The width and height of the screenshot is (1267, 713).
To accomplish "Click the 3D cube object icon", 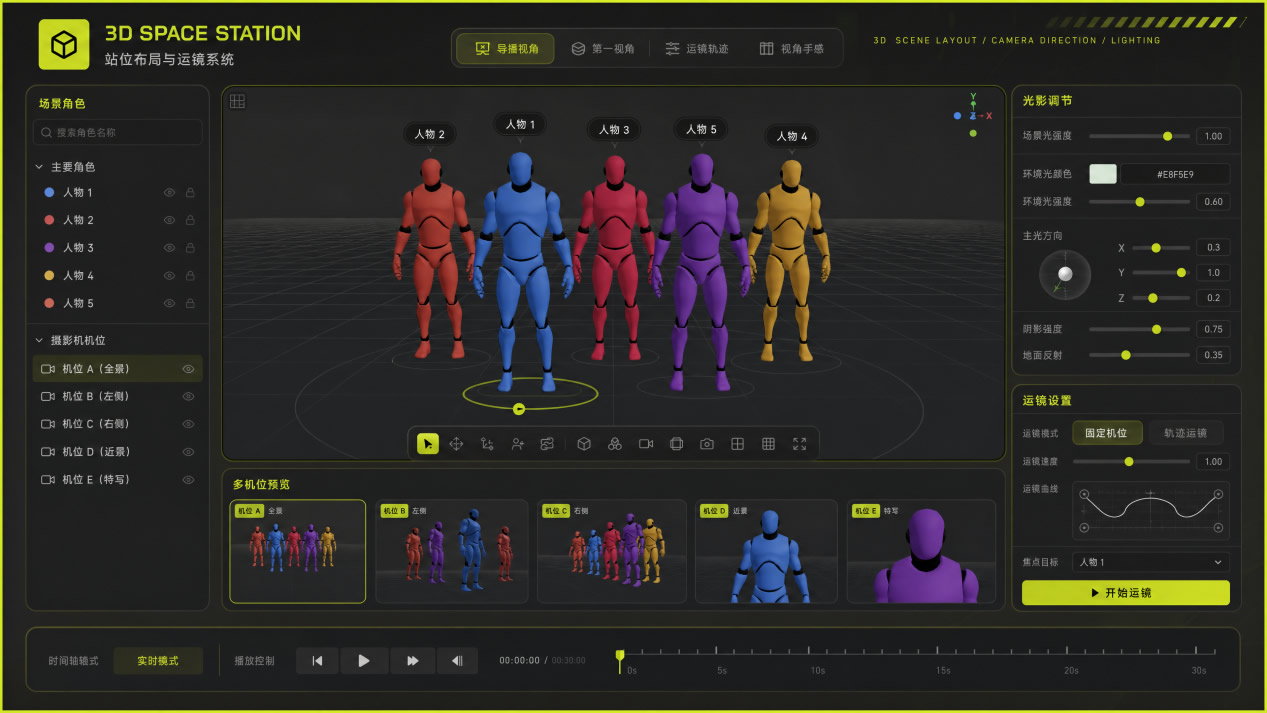I will [585, 444].
